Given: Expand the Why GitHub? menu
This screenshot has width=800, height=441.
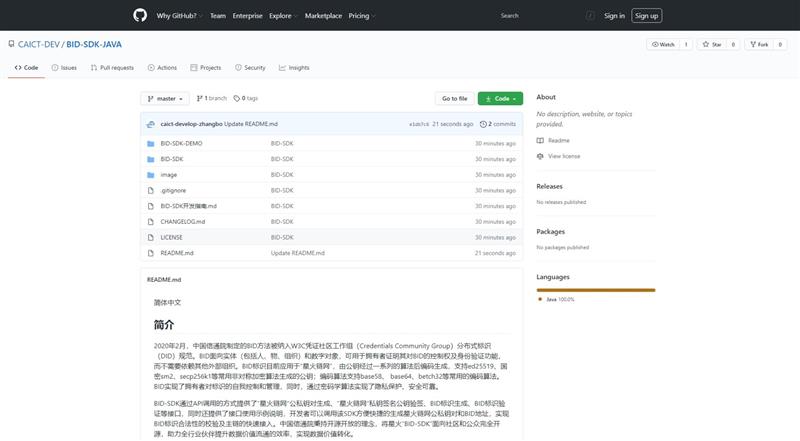Looking at the screenshot, I should (179, 16).
